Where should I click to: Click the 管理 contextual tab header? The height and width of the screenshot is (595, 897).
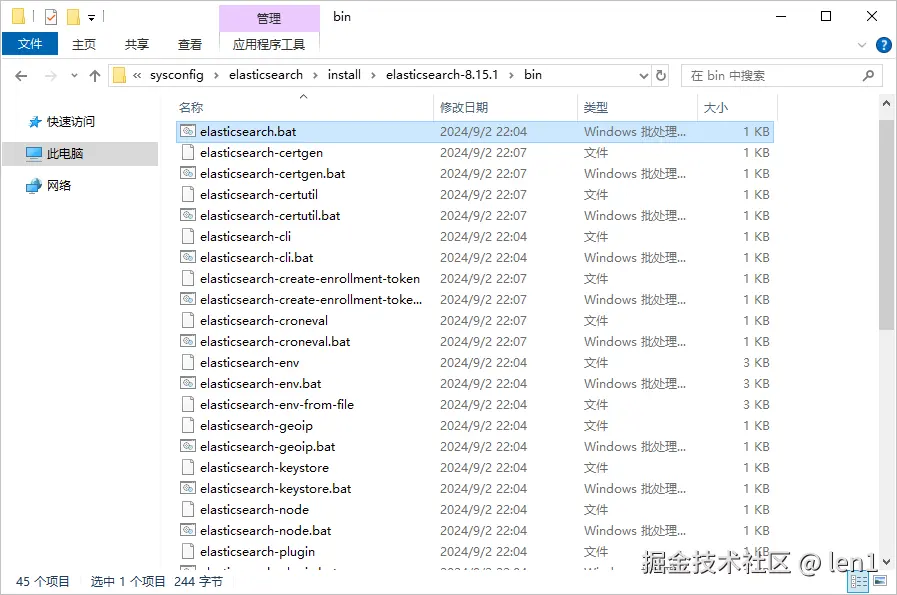click(x=269, y=18)
